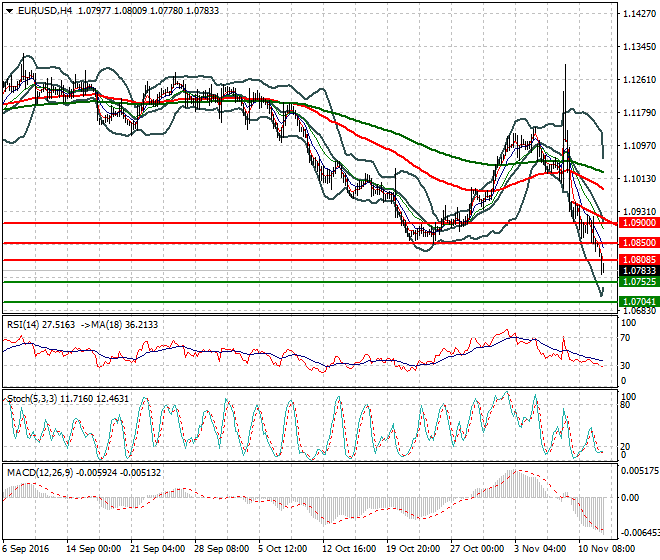Click the red 1.09000 price level label

pyautogui.click(x=639, y=223)
